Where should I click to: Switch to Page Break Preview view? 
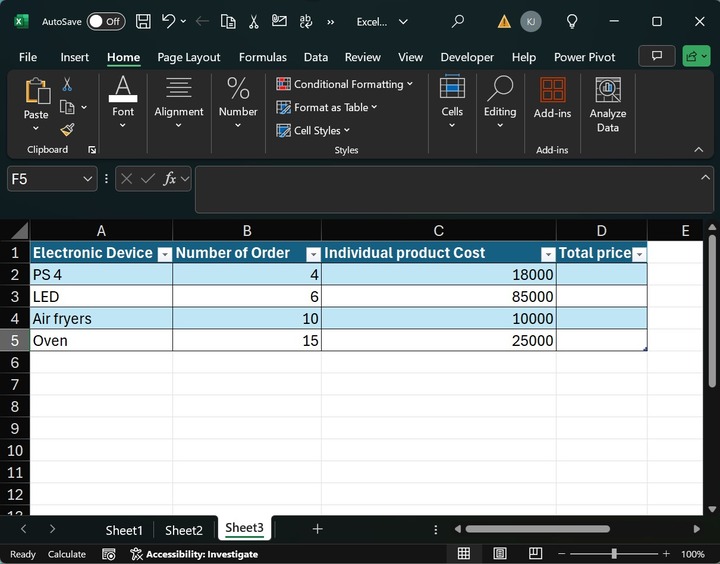pyautogui.click(x=534, y=553)
